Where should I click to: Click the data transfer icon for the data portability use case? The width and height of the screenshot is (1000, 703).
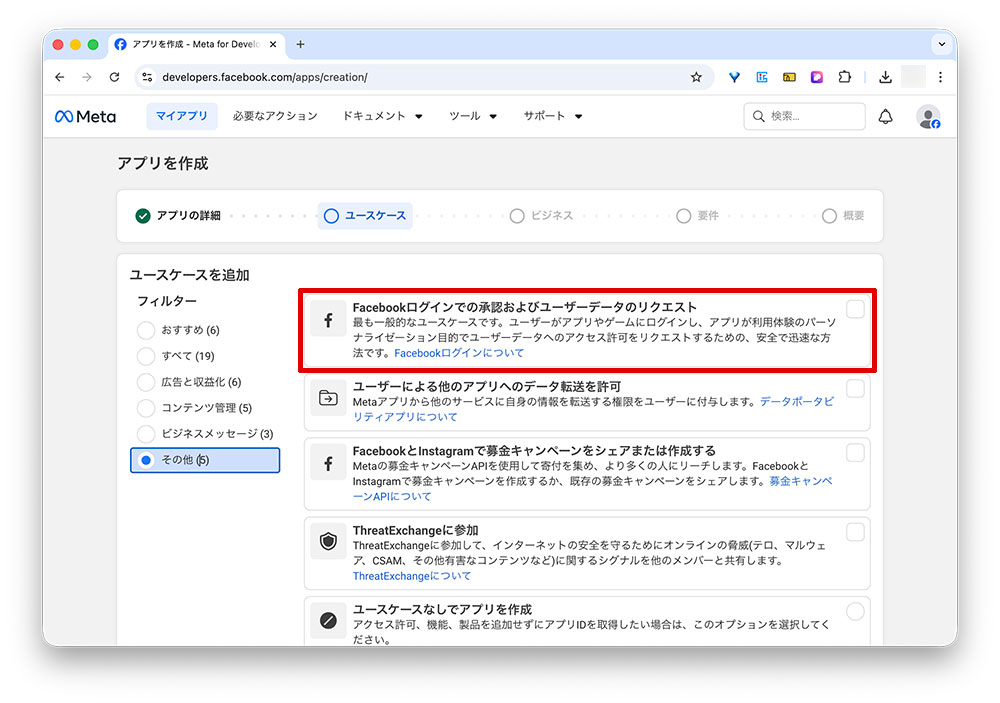pos(328,398)
